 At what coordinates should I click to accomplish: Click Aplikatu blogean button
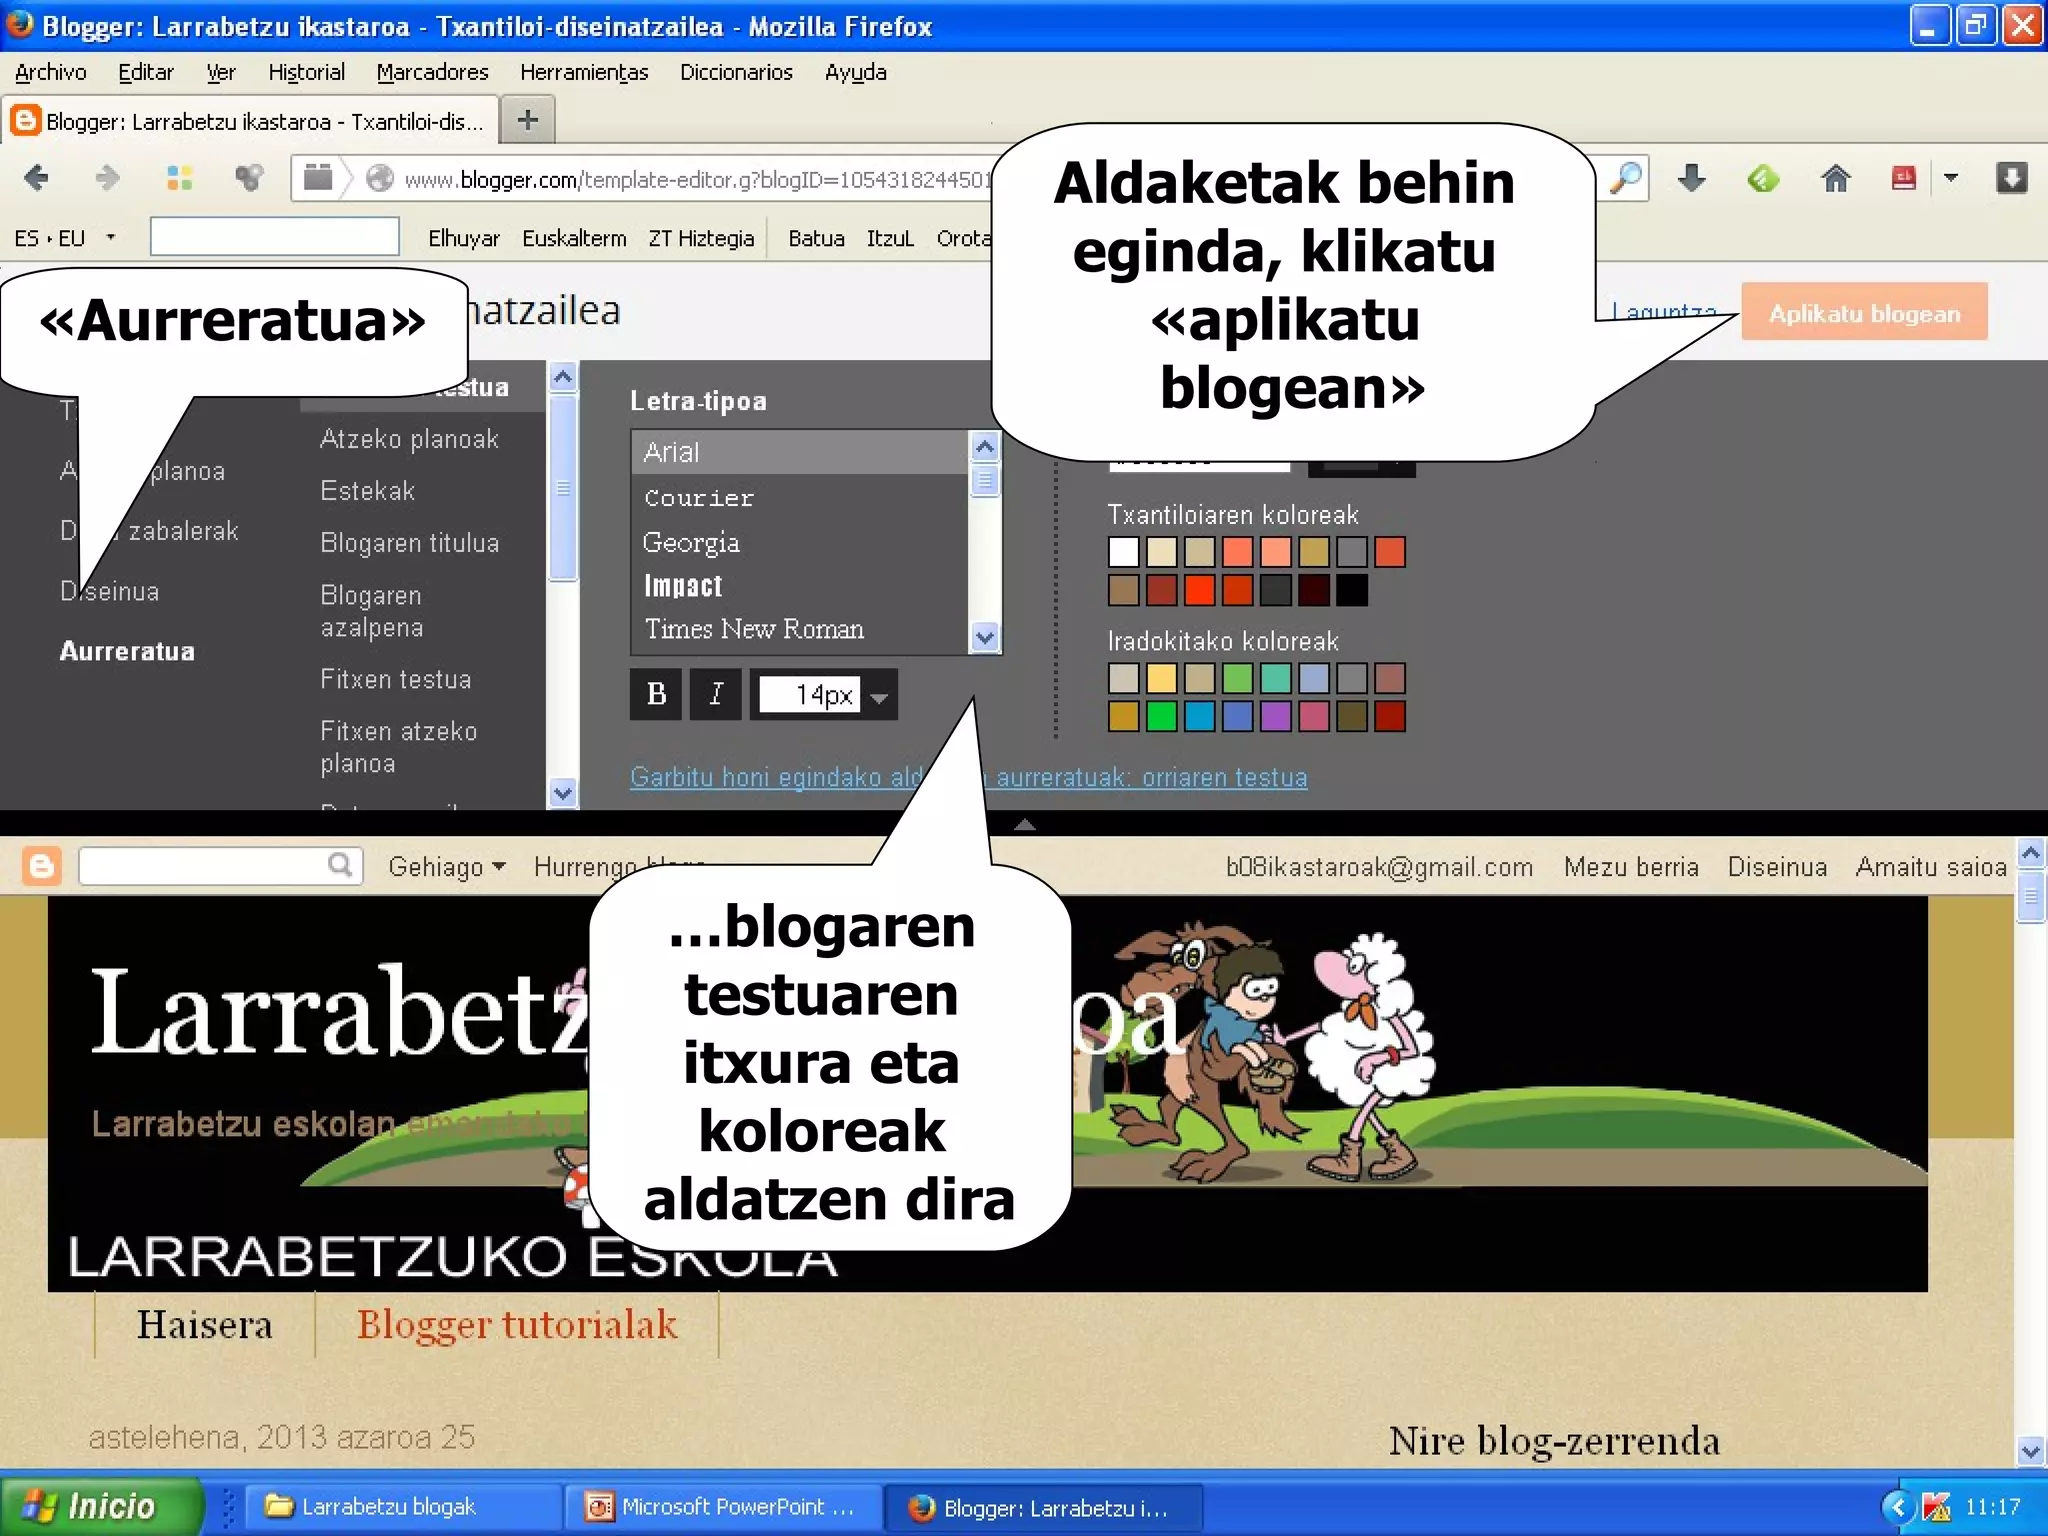(x=1864, y=313)
